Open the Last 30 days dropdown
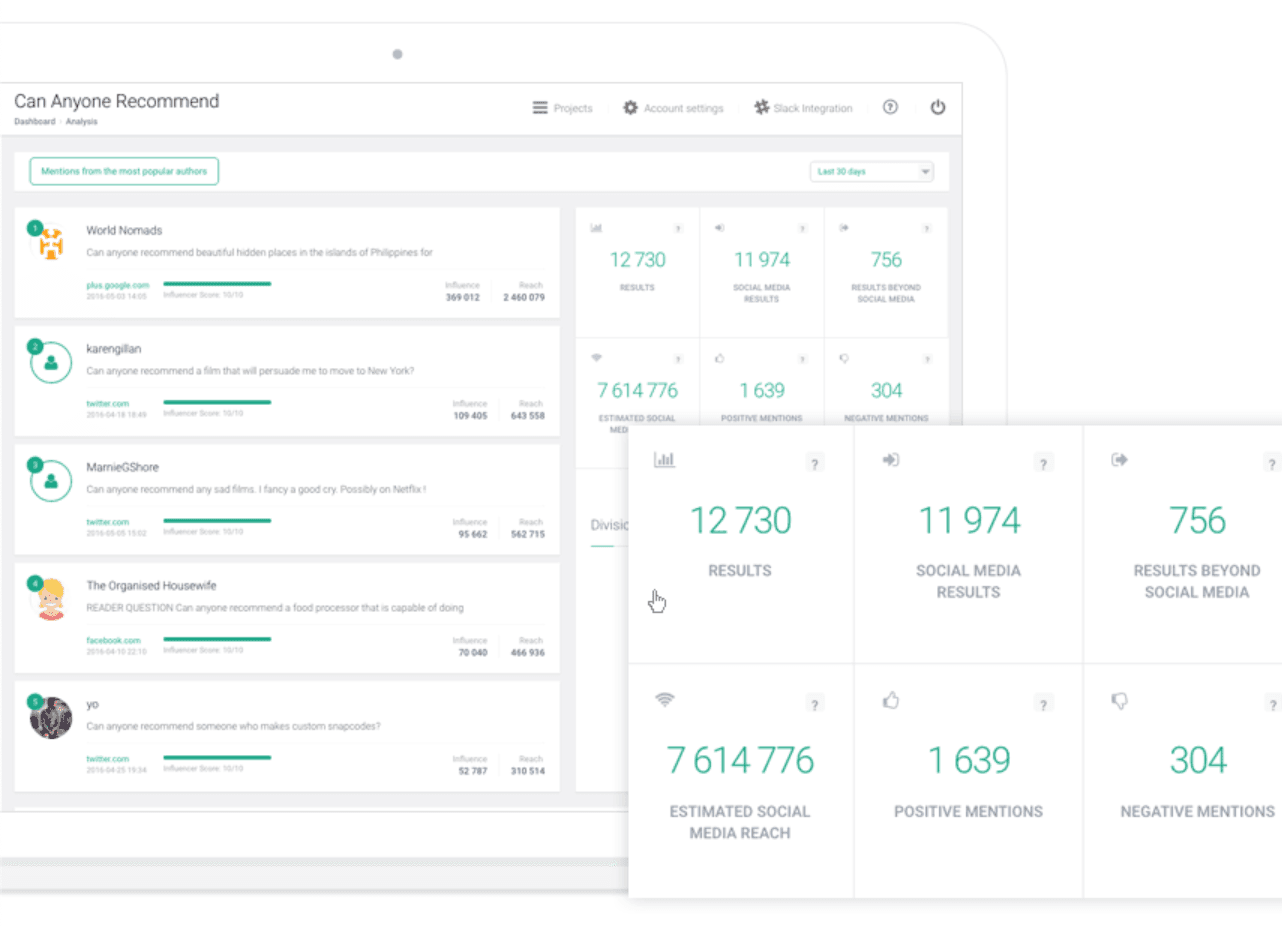 click(x=871, y=172)
